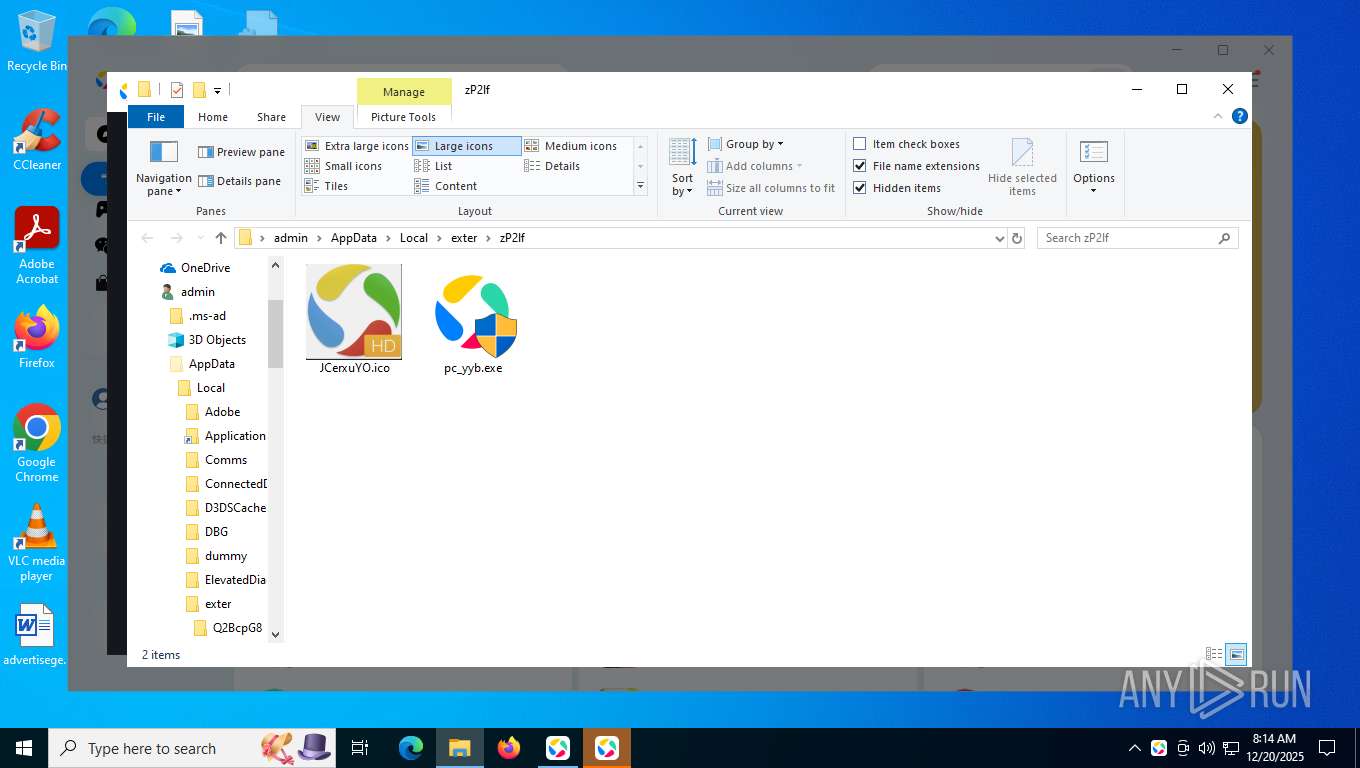Click Size all columns to fit
Screen dimensions: 1360x768
pos(771,188)
